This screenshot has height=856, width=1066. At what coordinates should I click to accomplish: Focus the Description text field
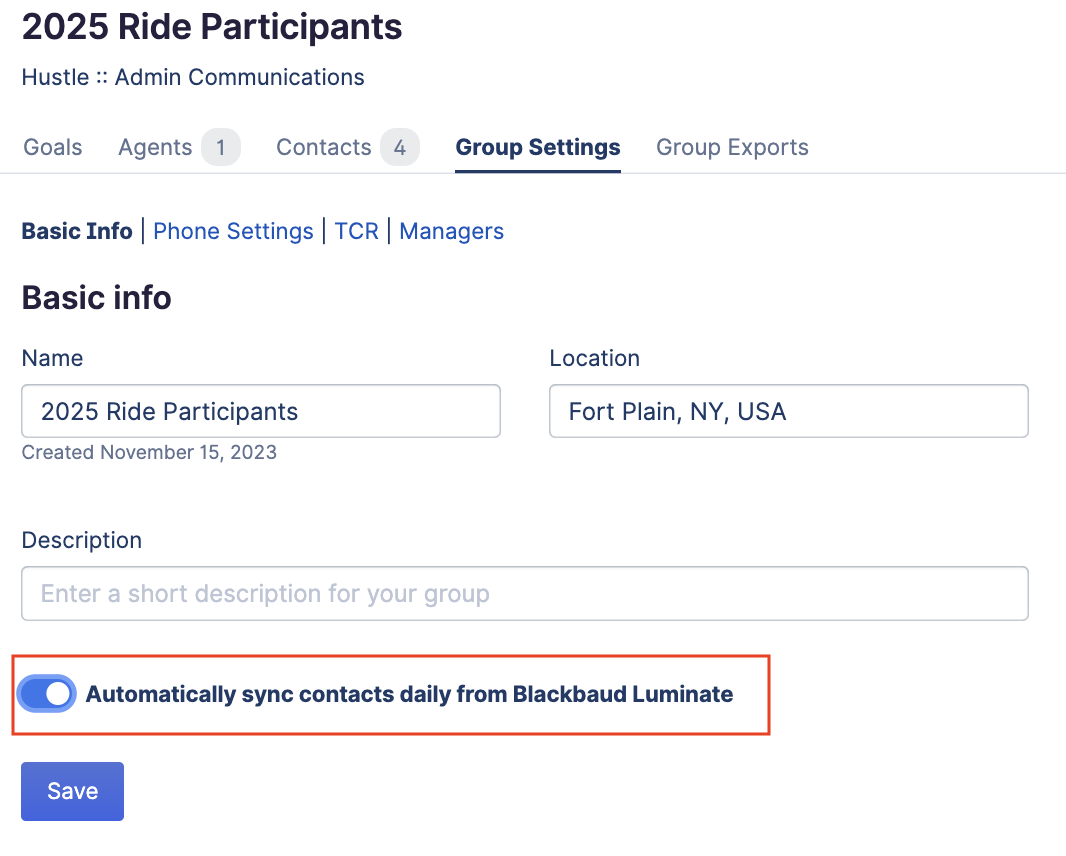point(525,593)
